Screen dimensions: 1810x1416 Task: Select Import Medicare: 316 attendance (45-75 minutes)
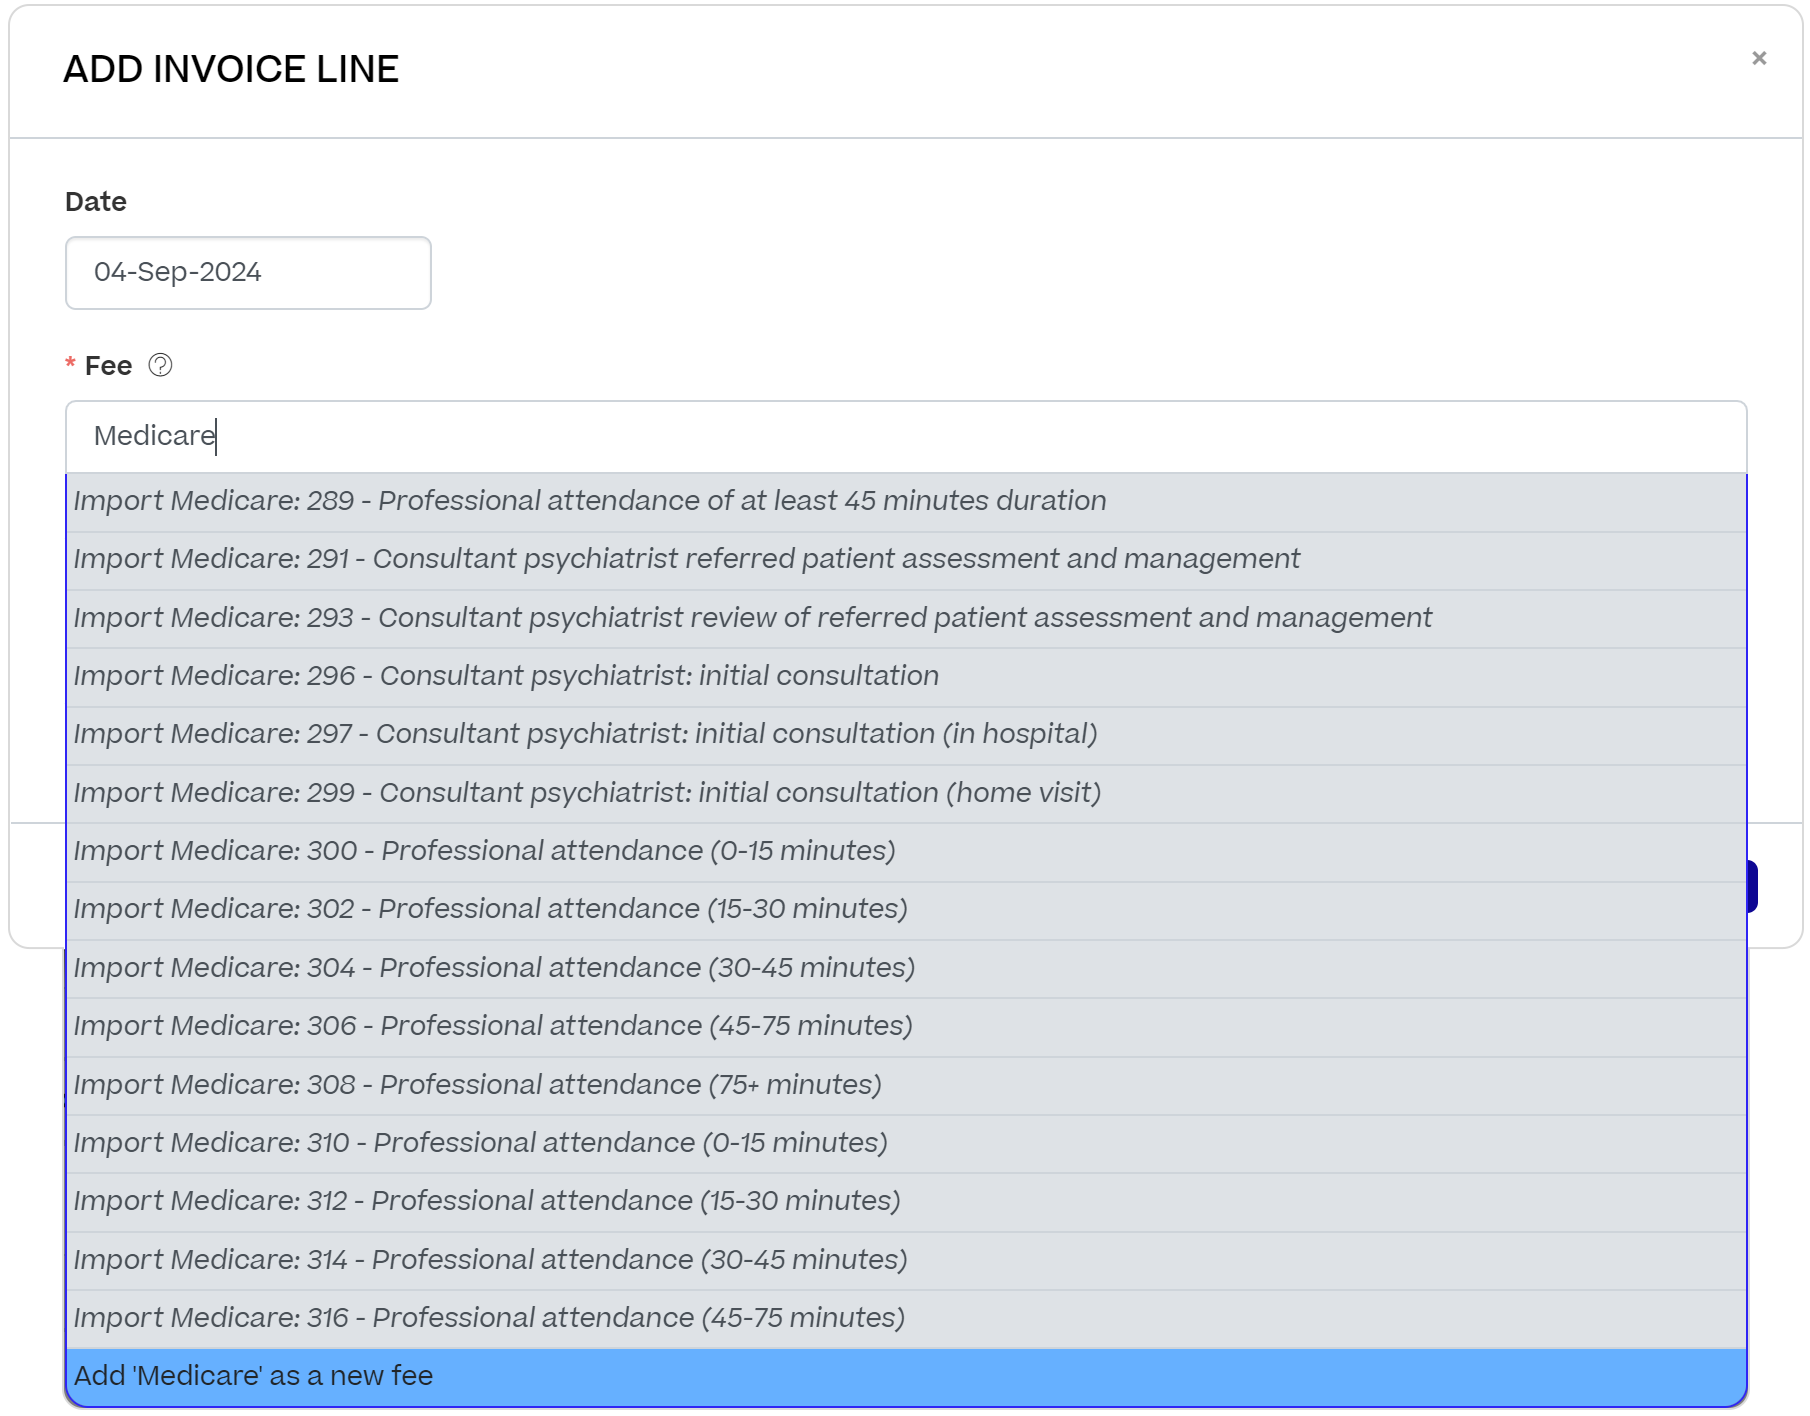(906, 1318)
